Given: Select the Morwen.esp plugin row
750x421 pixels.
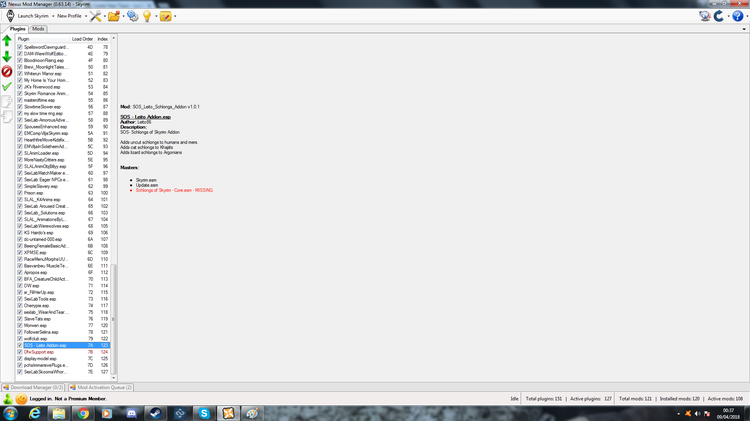Looking at the screenshot, I should click(63, 325).
